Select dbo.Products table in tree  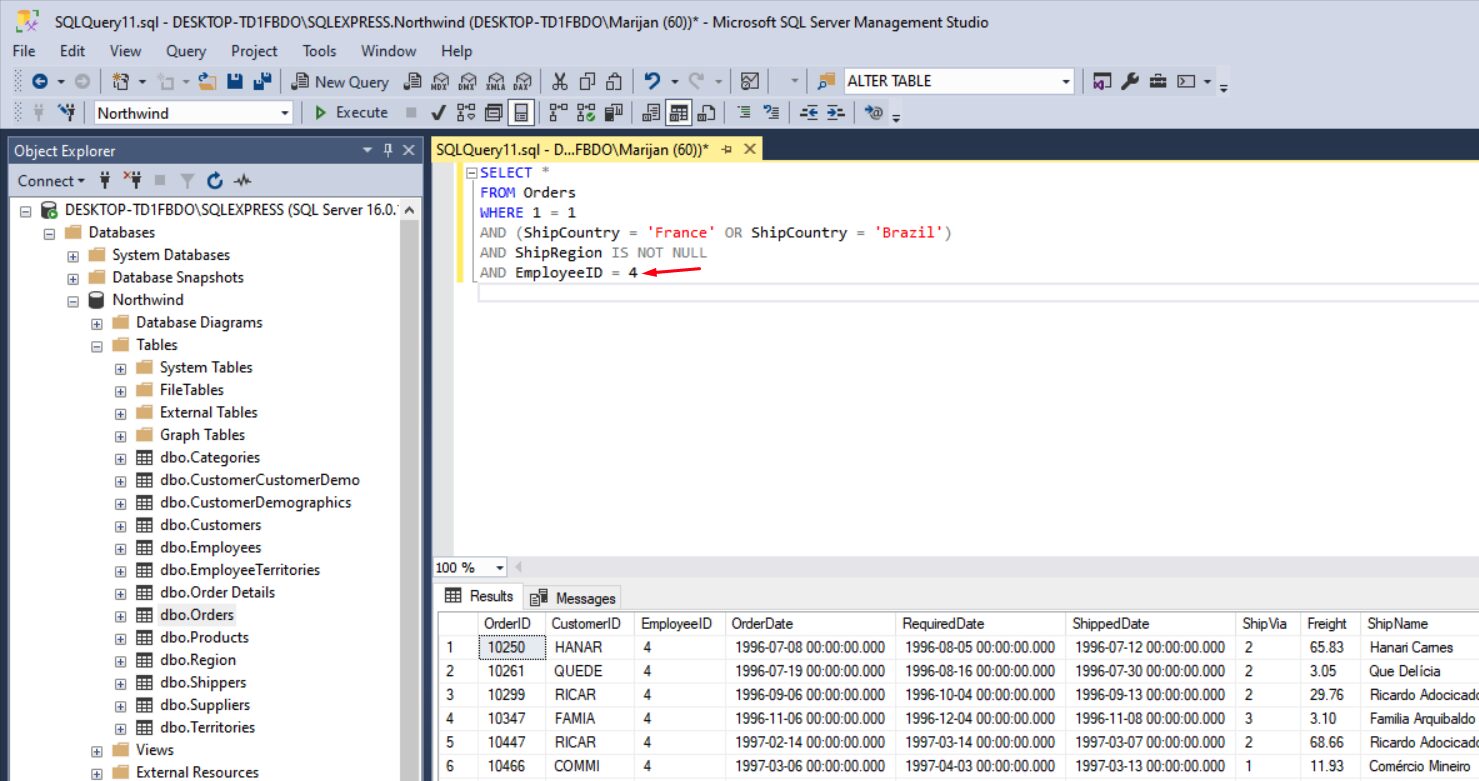coord(204,638)
